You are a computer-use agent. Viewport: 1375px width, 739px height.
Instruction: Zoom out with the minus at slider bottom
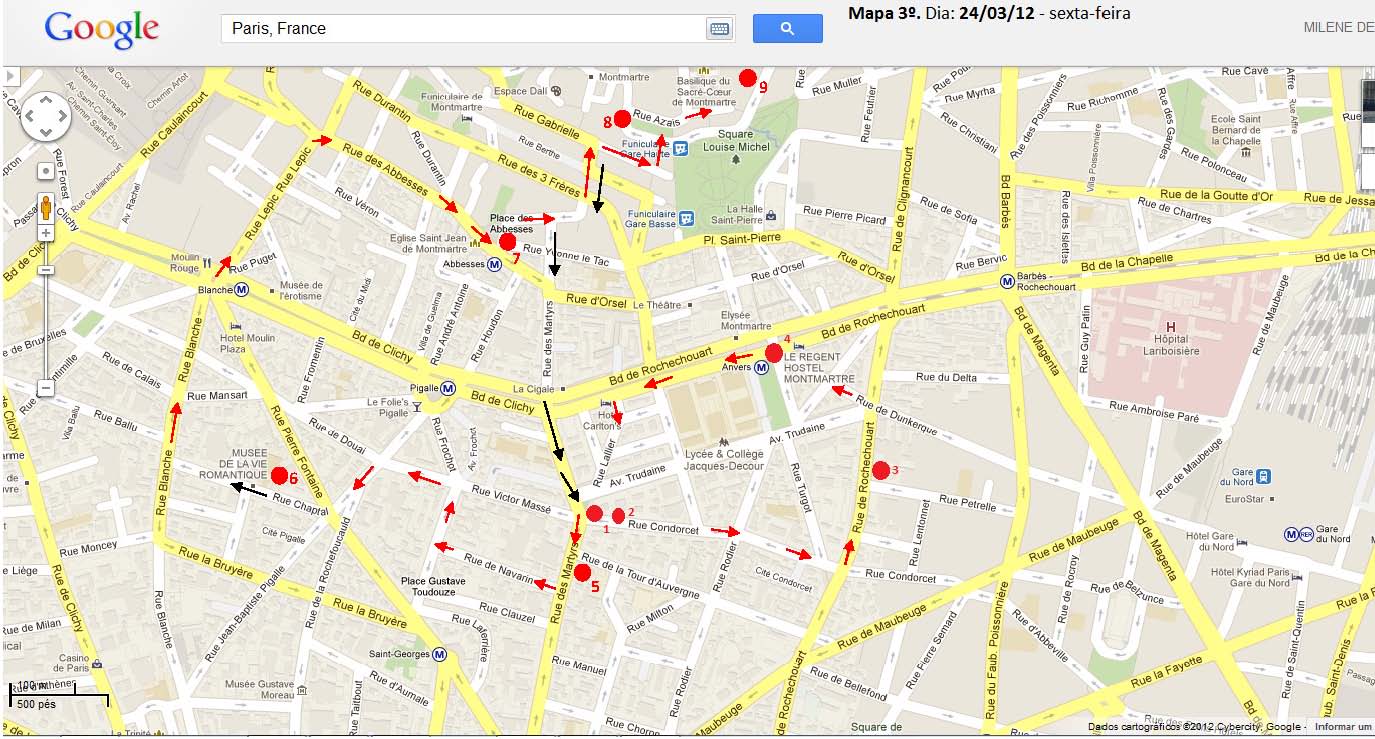46,388
